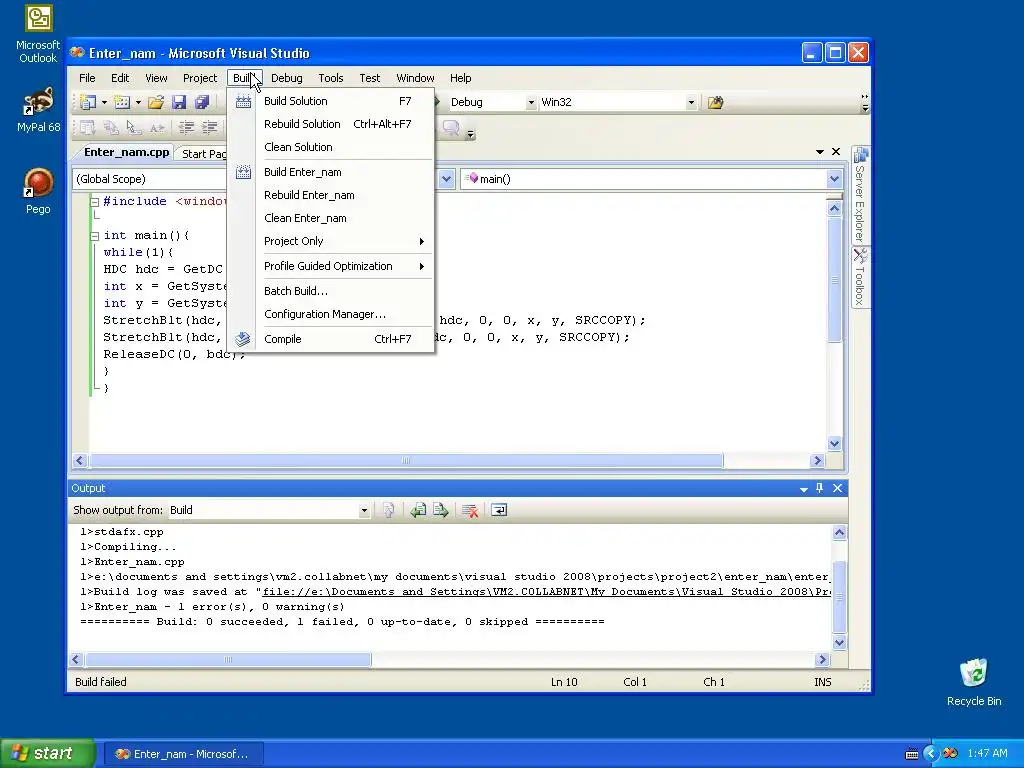Clear all Output panel text
This screenshot has height=768, width=1024.
[470, 510]
